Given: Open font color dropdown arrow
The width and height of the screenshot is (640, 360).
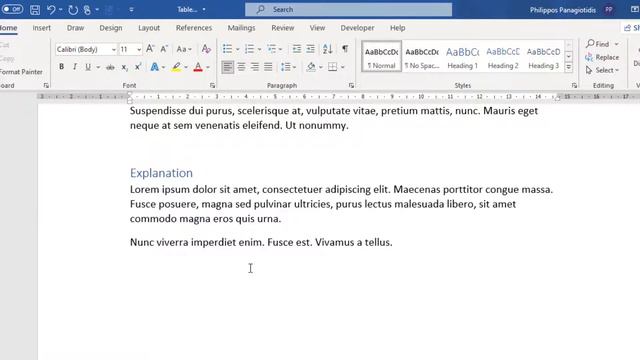Looking at the screenshot, I should pos(208,67).
